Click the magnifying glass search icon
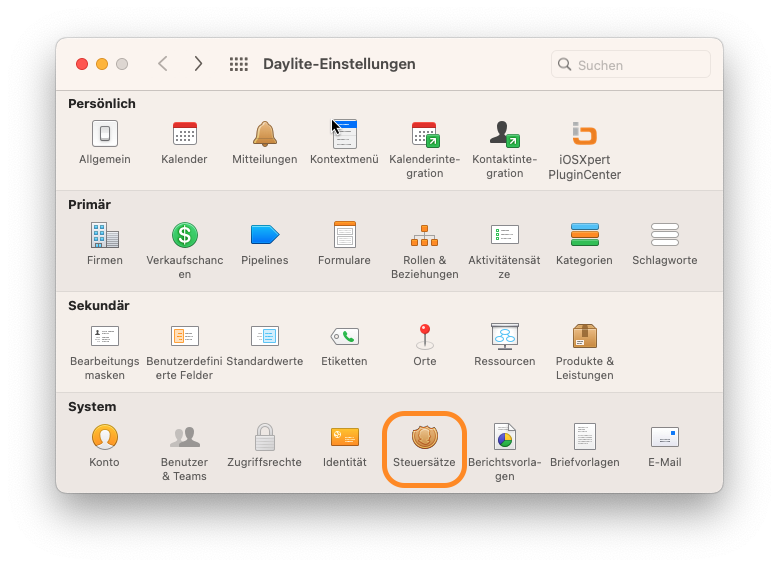 [564, 64]
